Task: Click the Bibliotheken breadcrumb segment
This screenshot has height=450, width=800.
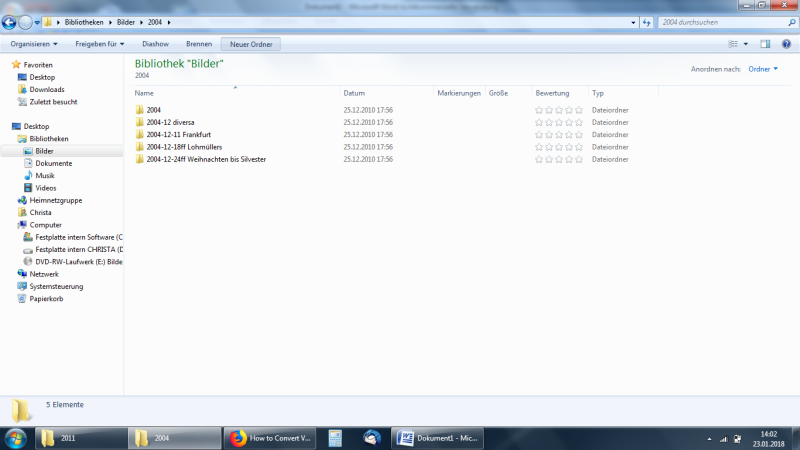Action: pyautogui.click(x=84, y=22)
